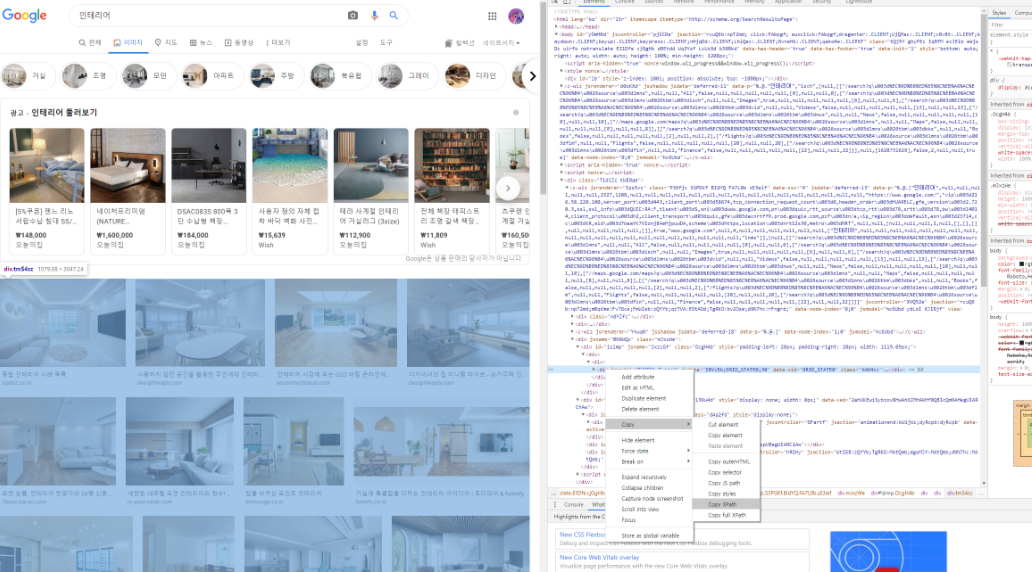Select Copy selector in submenu
Image resolution: width=1032 pixels, height=572 pixels.
727,472
